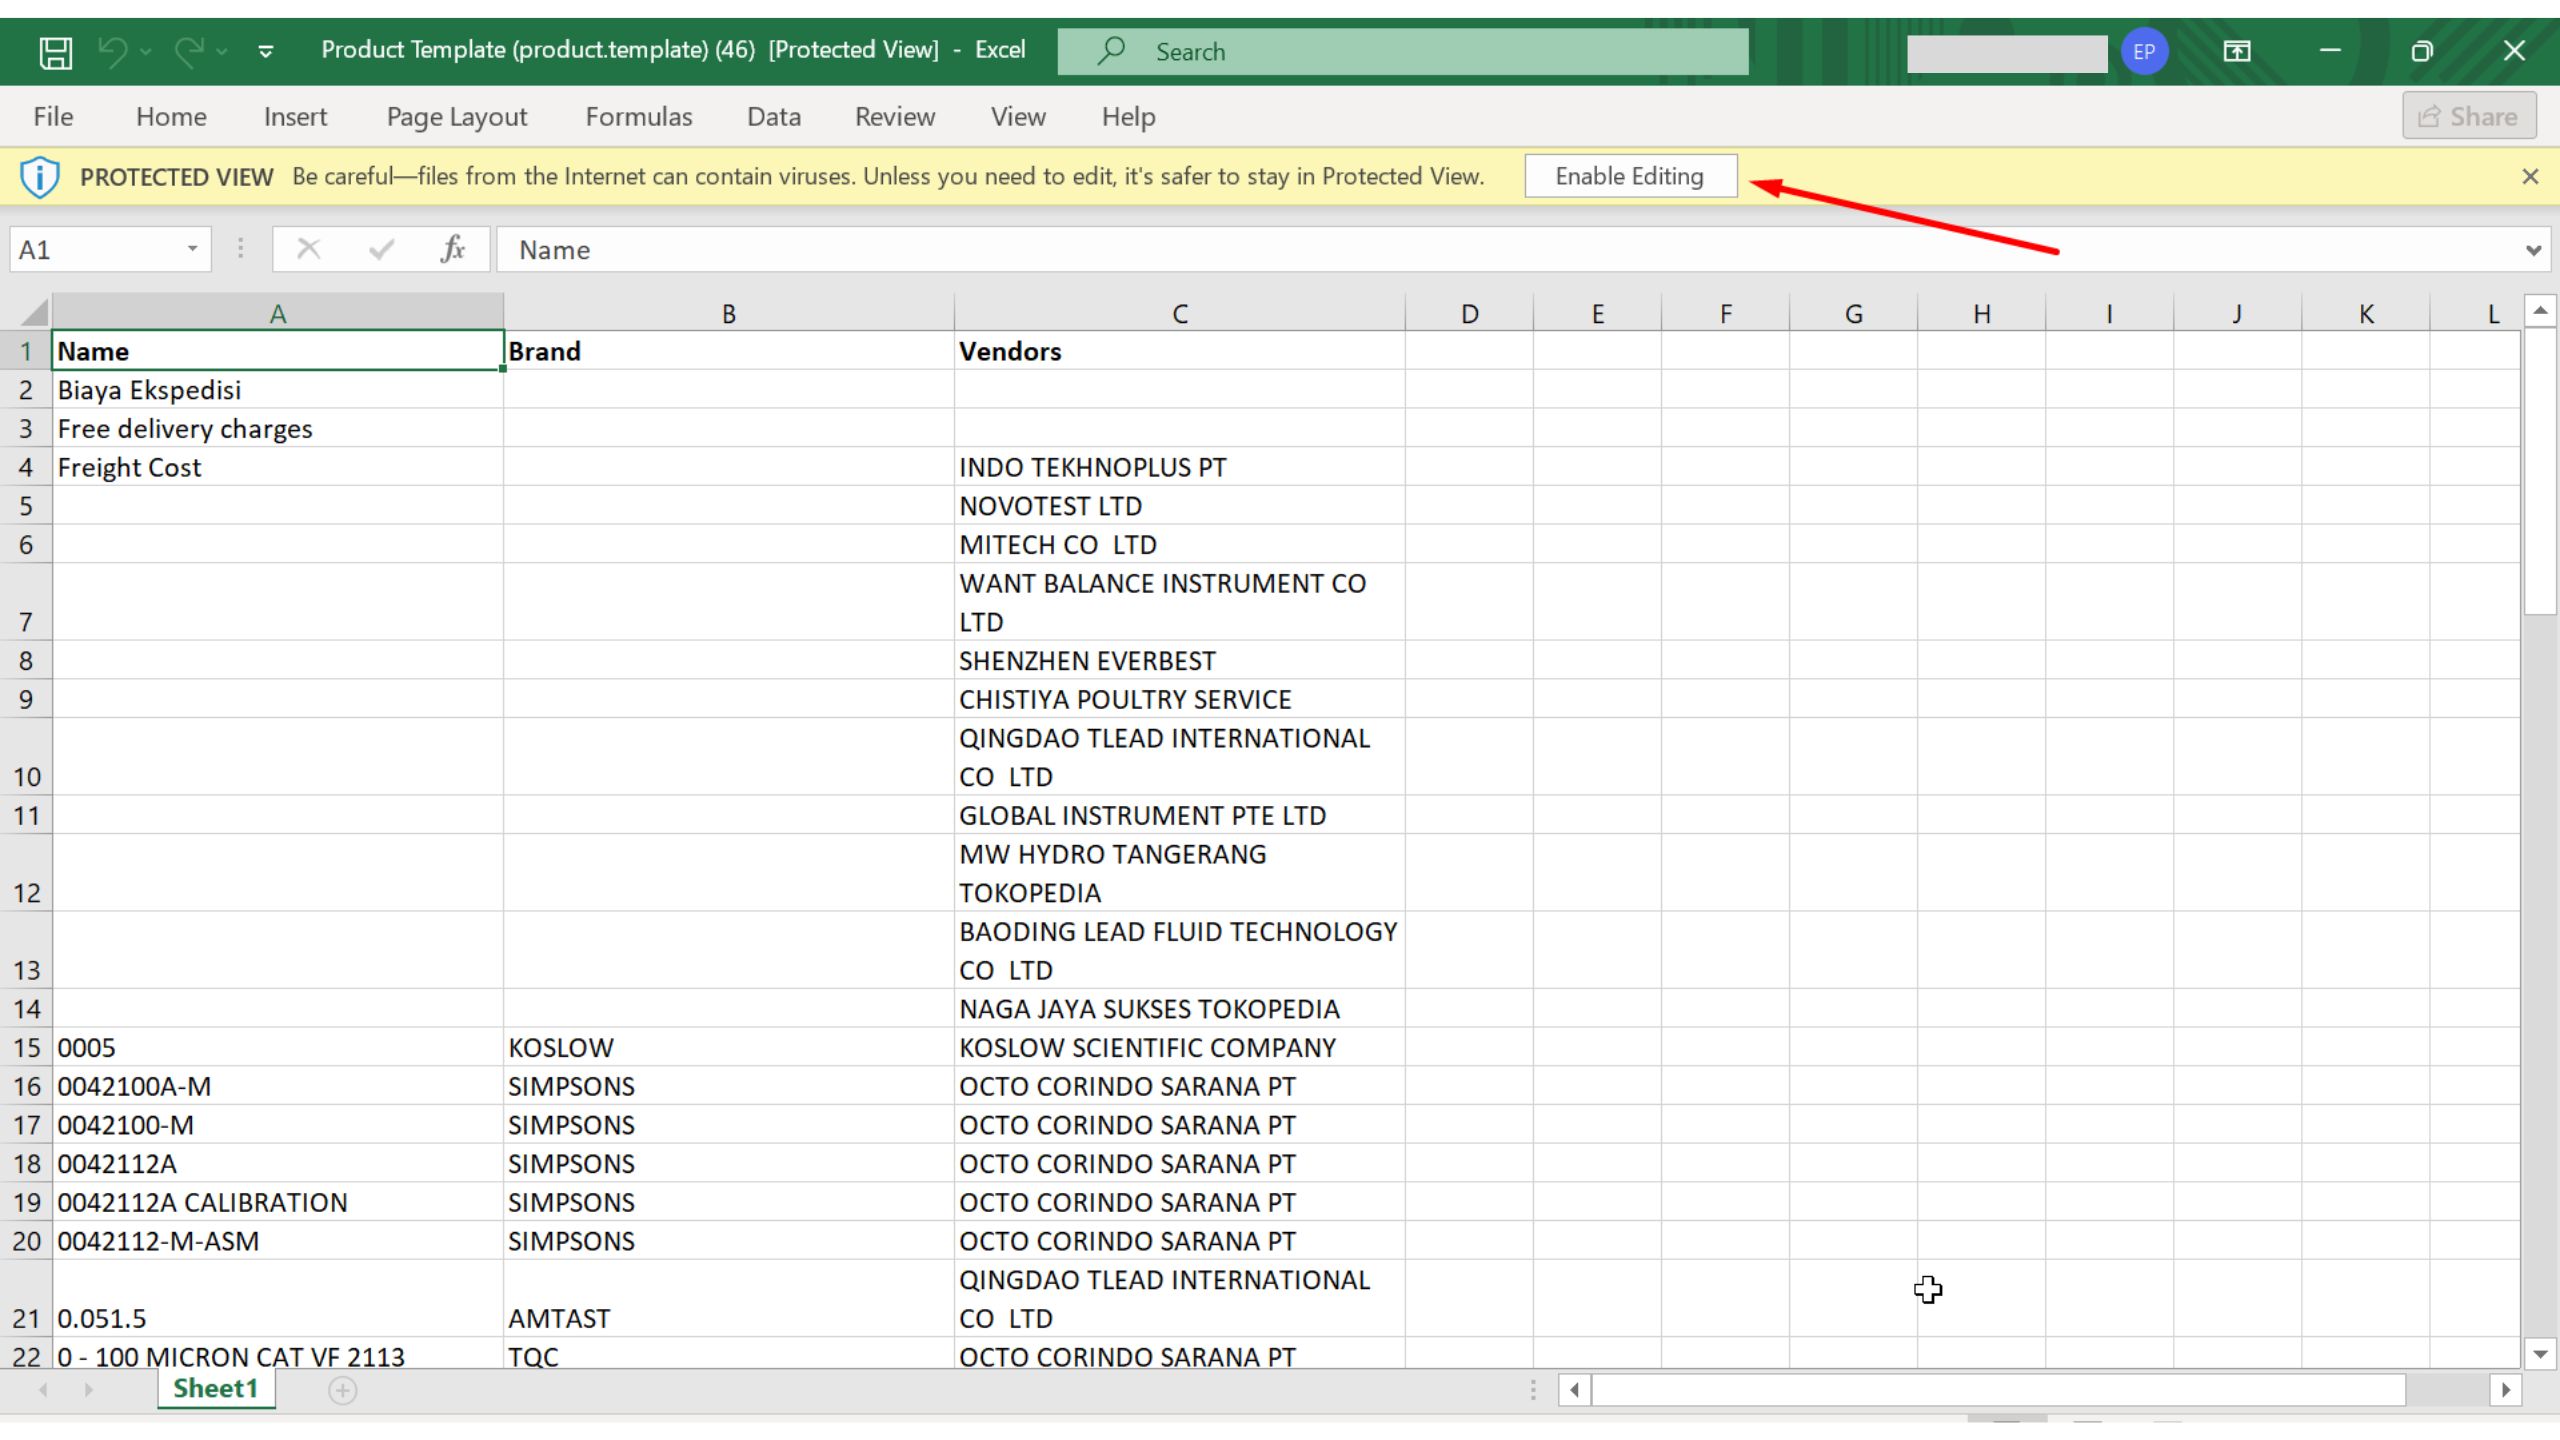This screenshot has width=2560, height=1440.
Task: Open the Undo history dropdown arrow
Action: (146, 51)
